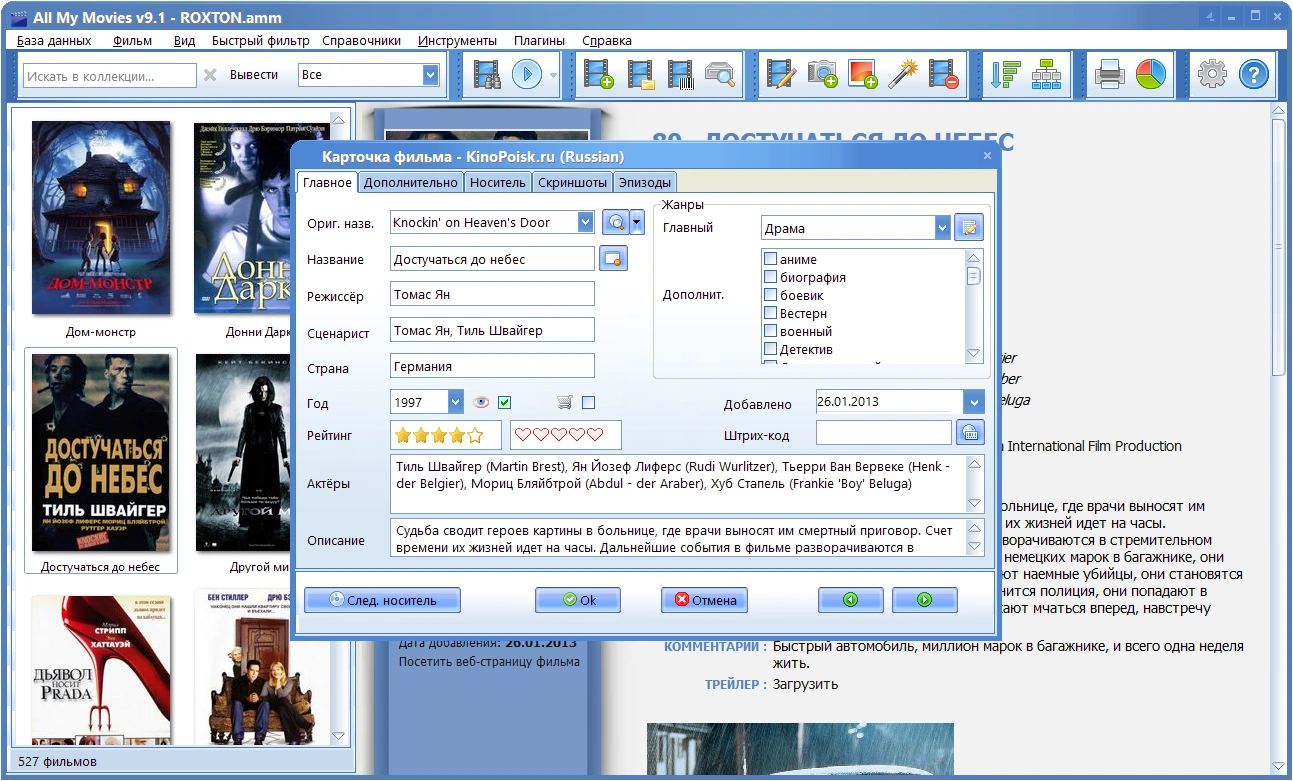
Task: Click the sort collection toolbar icon
Action: point(1005,74)
